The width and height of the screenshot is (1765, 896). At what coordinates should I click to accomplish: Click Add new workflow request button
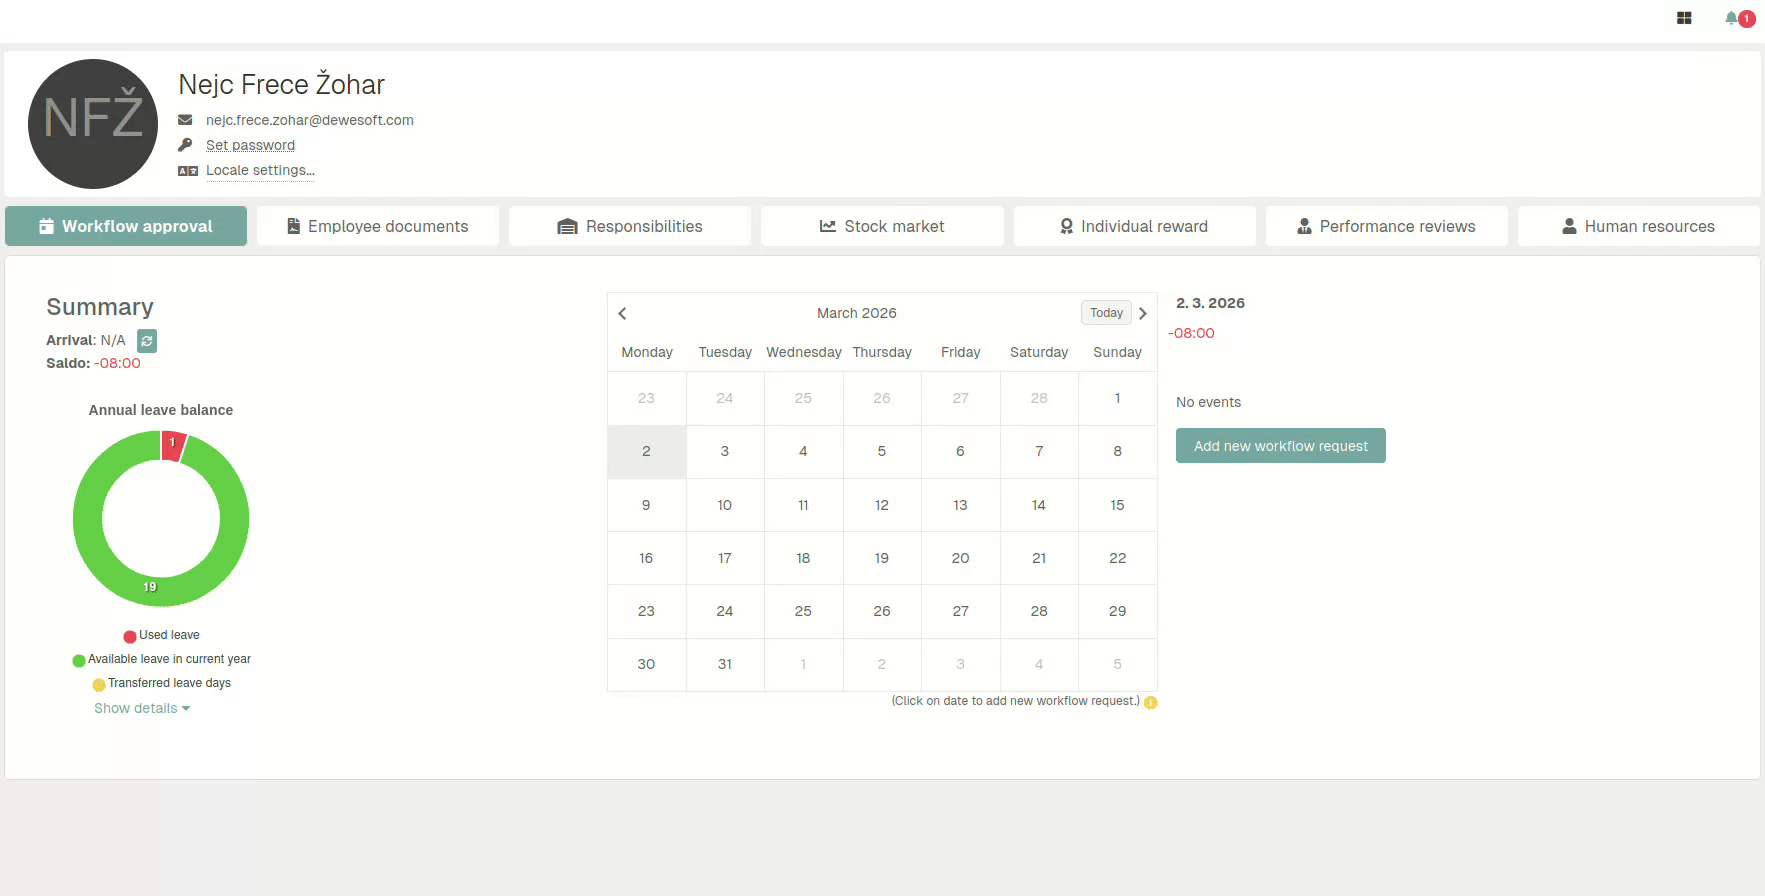pyautogui.click(x=1281, y=446)
